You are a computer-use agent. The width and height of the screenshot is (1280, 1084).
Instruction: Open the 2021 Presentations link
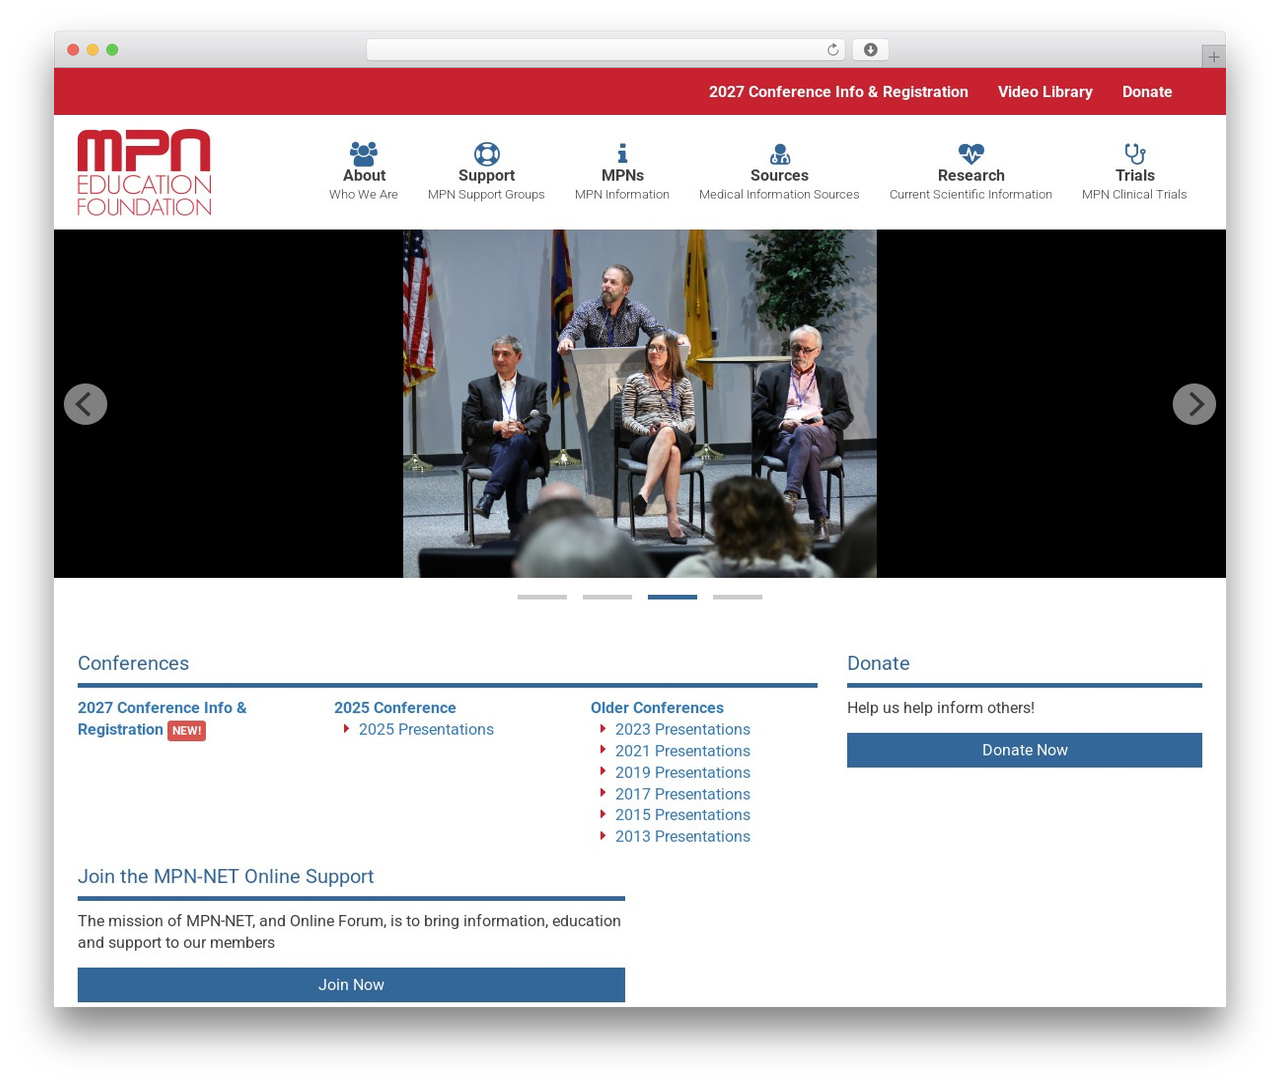pyautogui.click(x=682, y=751)
